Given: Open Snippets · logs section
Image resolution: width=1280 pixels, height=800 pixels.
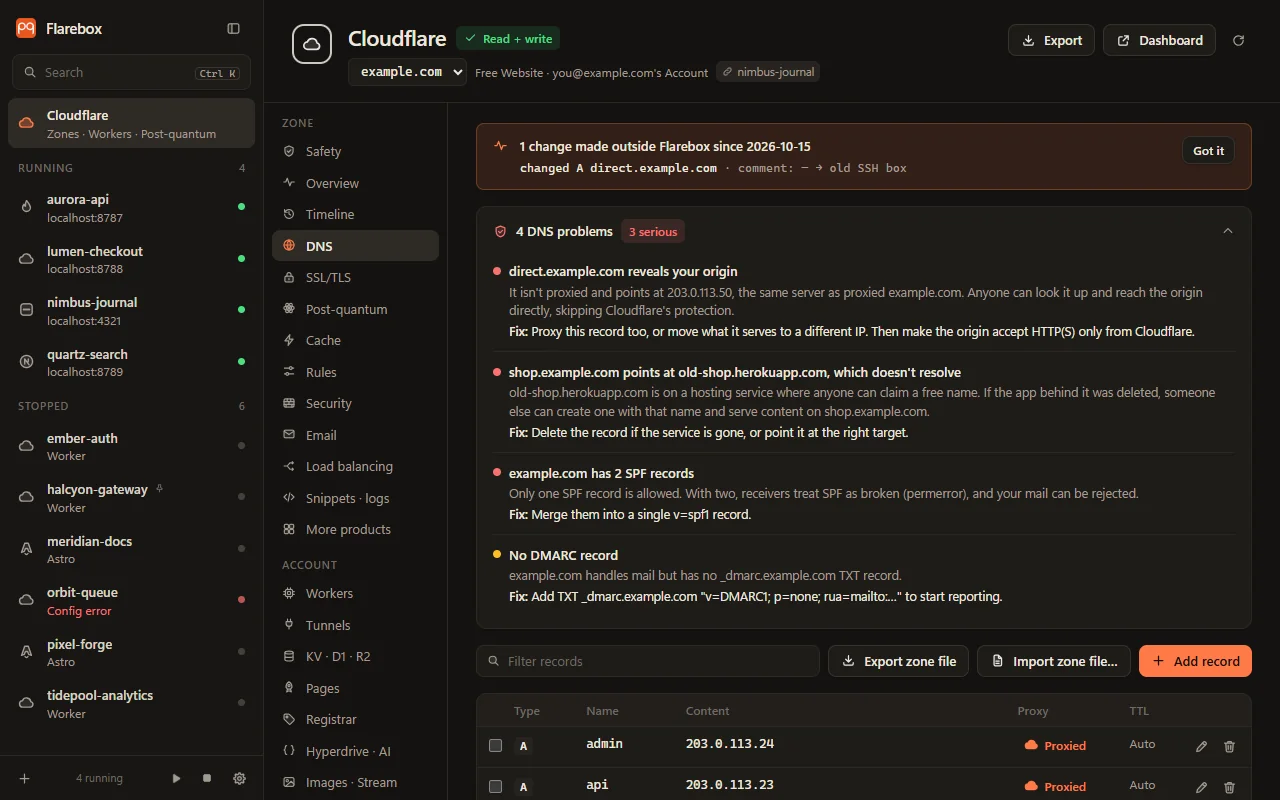Looking at the screenshot, I should [x=355, y=498].
